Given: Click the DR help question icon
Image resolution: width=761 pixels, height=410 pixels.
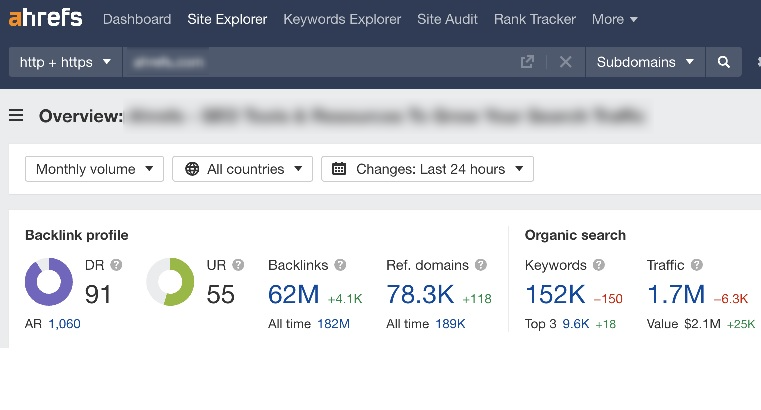Looking at the screenshot, I should point(116,265).
